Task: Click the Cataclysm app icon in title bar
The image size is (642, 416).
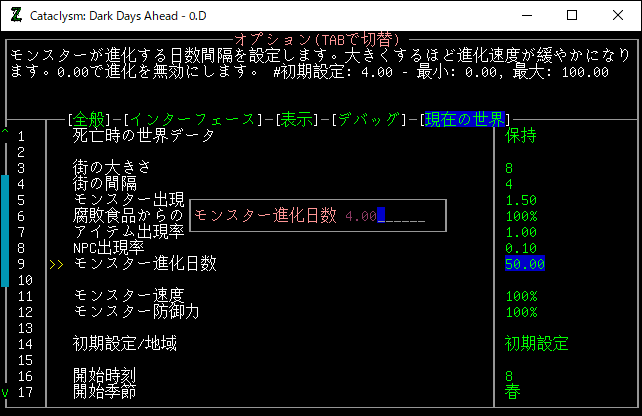Action: pos(15,15)
